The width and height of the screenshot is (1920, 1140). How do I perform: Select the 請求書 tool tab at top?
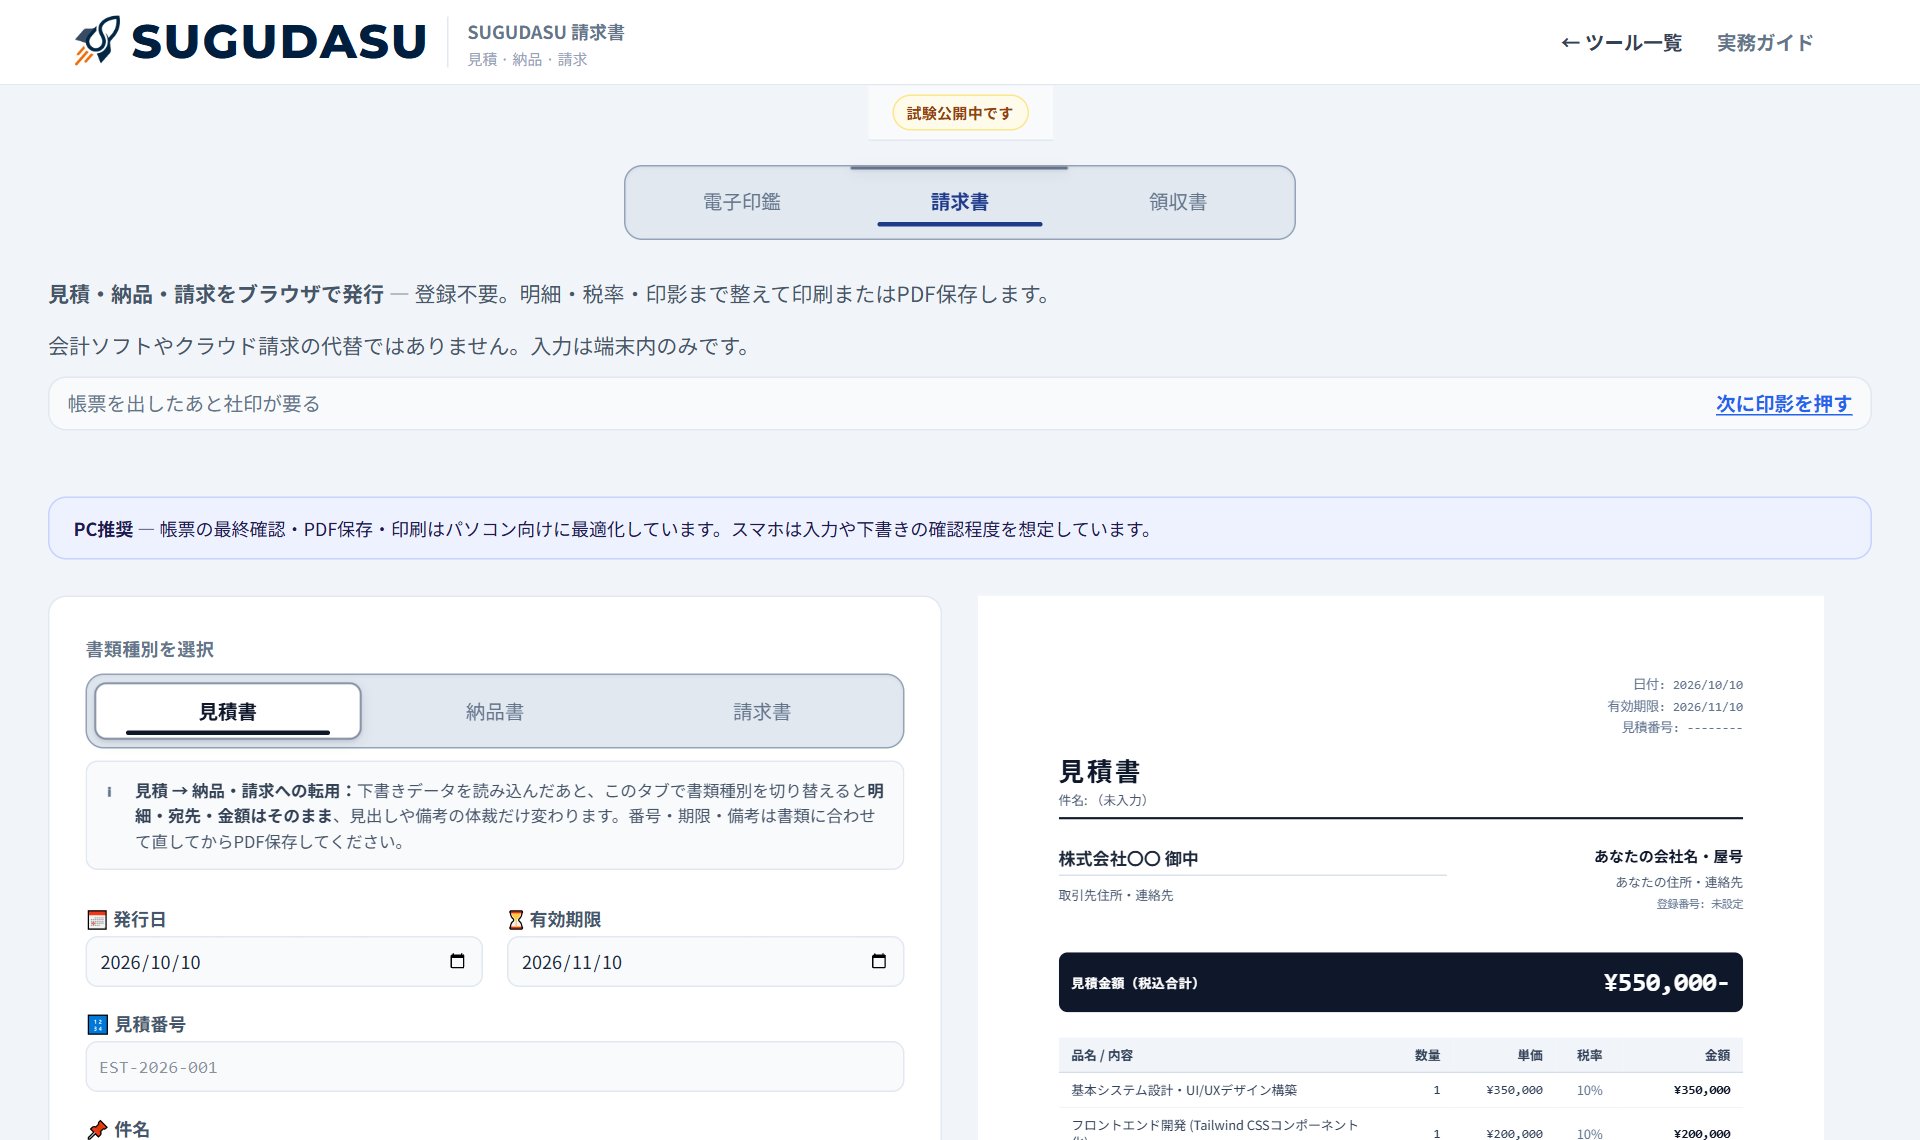pyautogui.click(x=959, y=202)
